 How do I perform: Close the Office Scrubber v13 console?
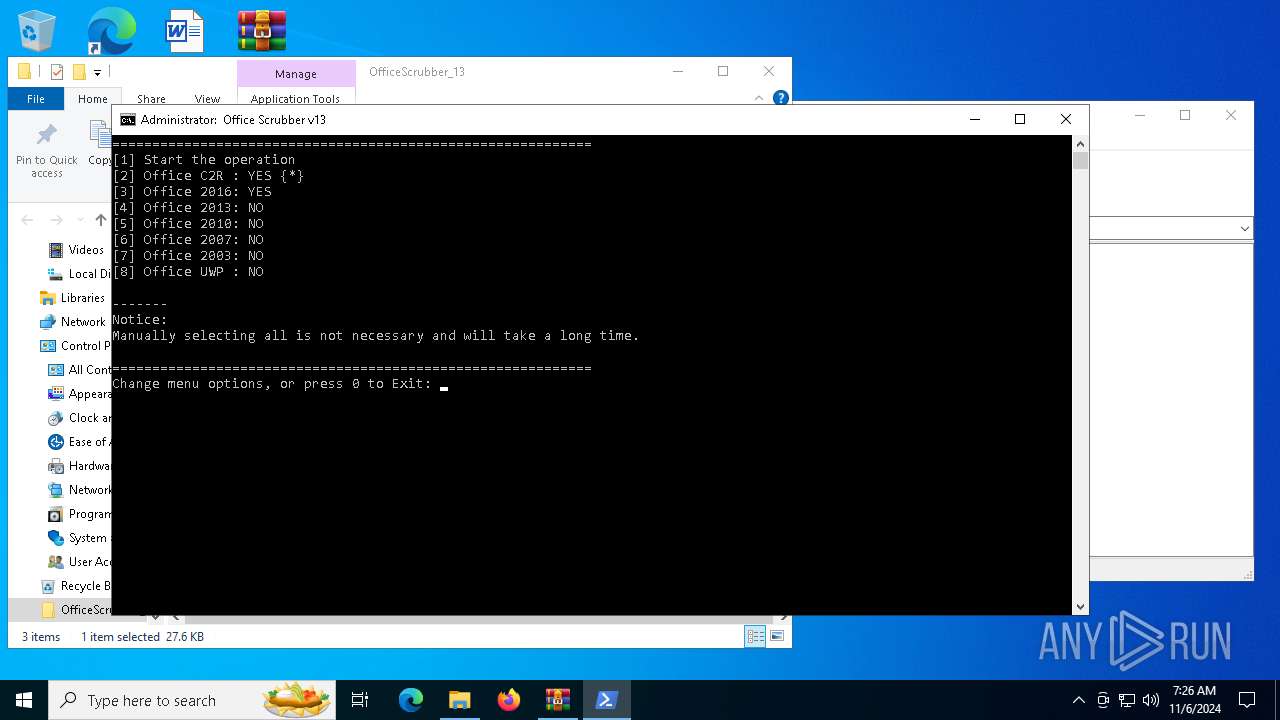[x=1066, y=119]
